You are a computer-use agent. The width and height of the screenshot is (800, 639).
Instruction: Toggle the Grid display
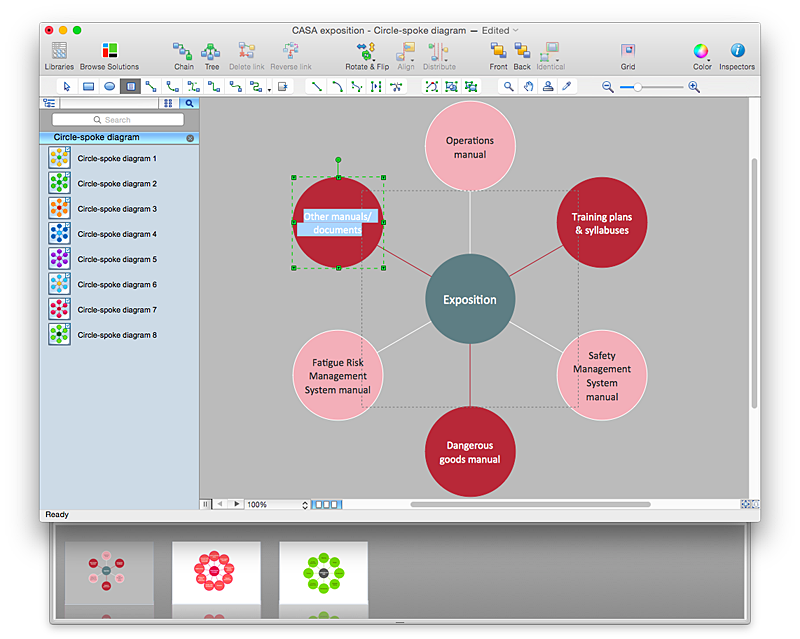(628, 50)
